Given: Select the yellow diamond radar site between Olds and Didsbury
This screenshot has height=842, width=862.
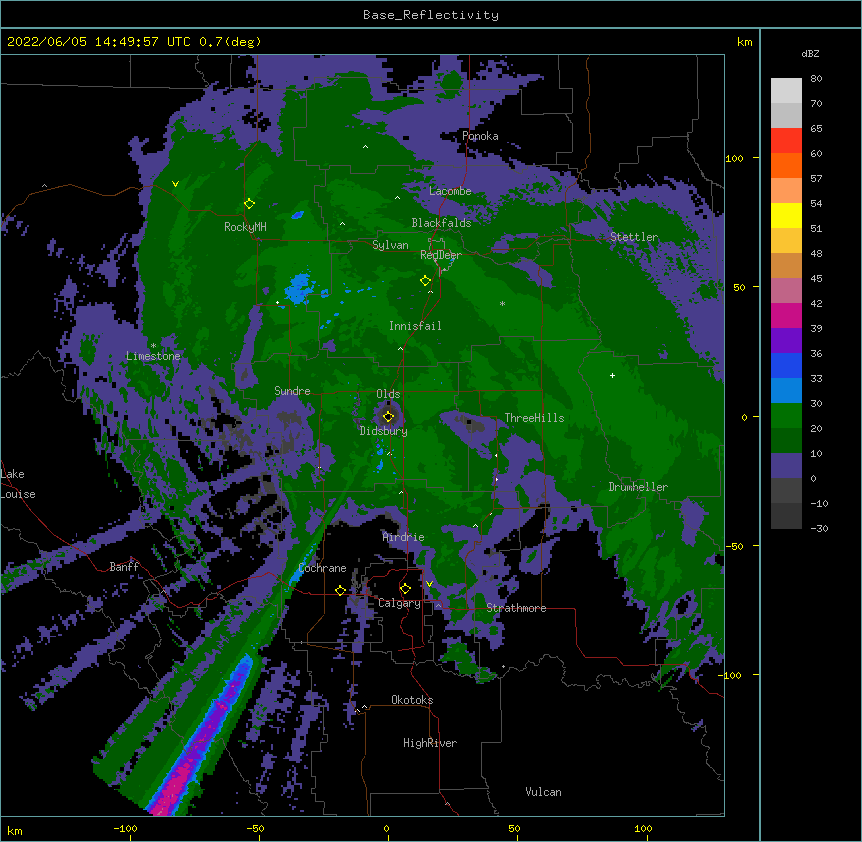Looking at the screenshot, I should 388,416.
